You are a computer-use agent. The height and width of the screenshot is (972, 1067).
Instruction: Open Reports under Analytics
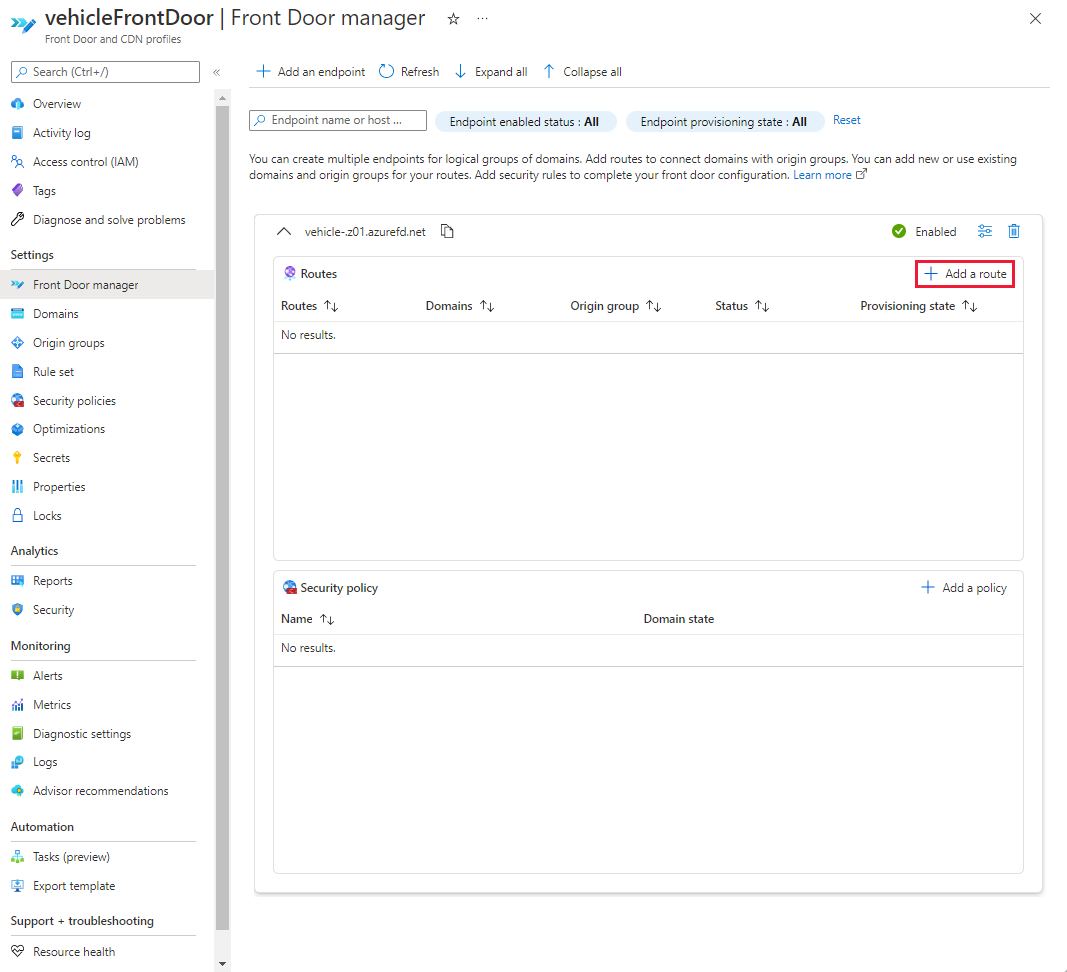point(52,581)
